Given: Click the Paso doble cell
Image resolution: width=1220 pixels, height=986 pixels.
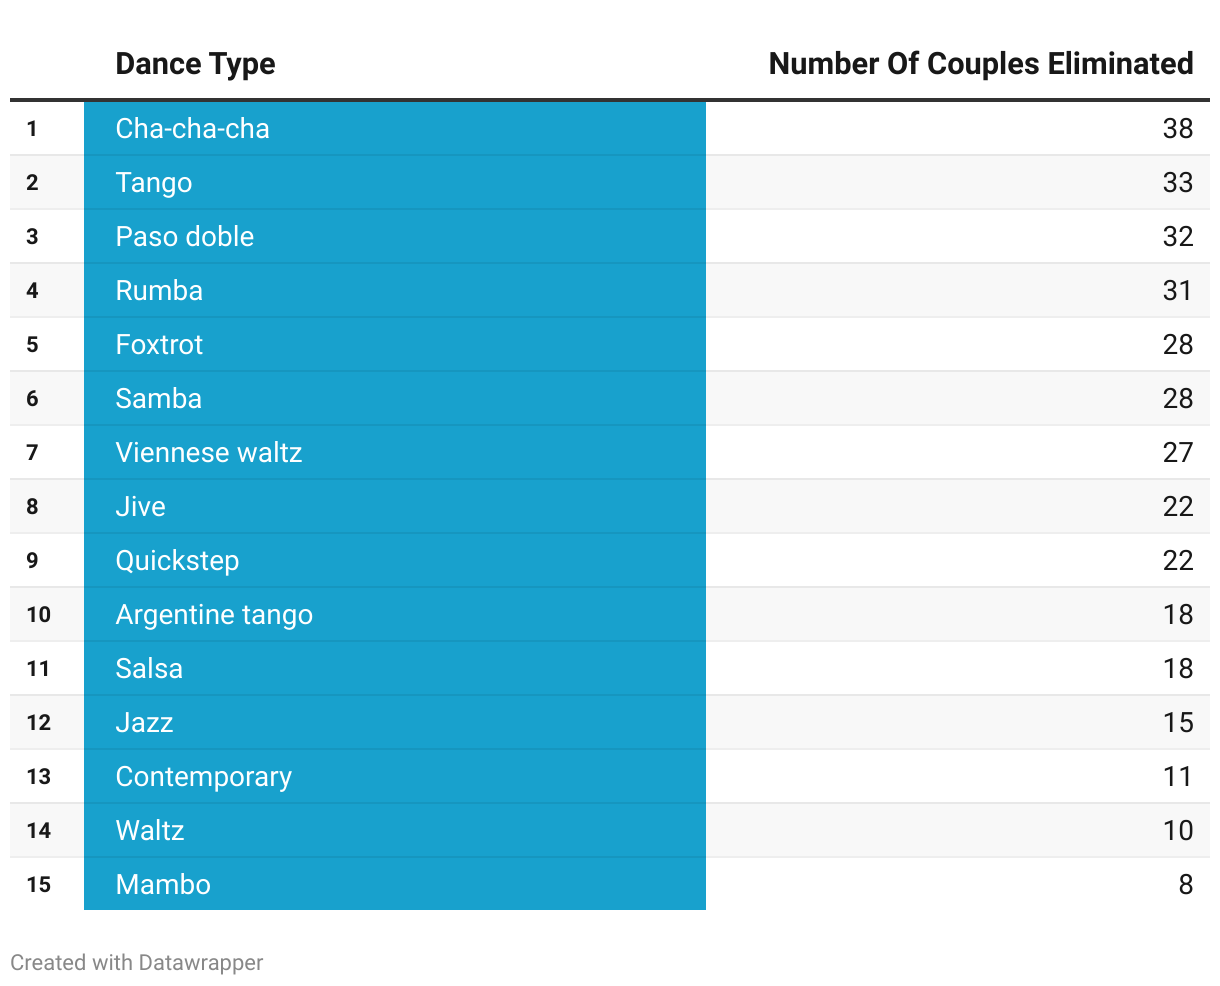Looking at the screenshot, I should tap(185, 237).
